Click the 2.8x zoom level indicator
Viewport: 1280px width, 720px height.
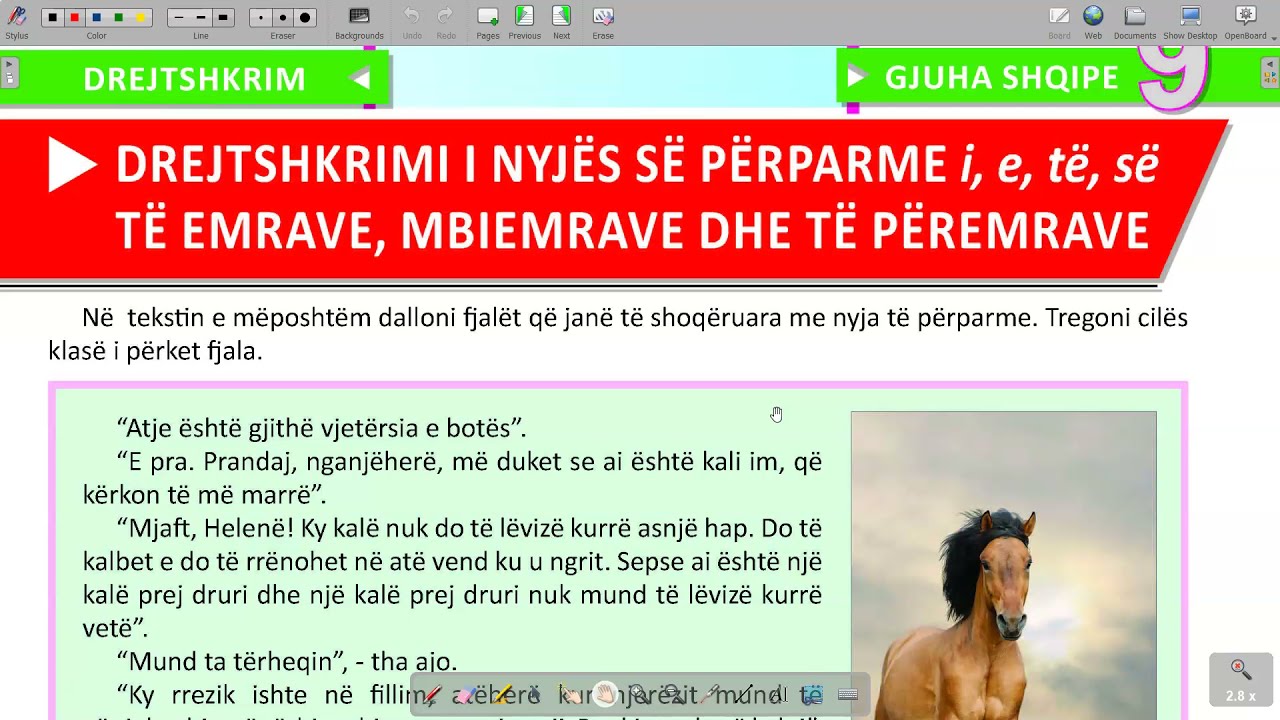(1240, 681)
